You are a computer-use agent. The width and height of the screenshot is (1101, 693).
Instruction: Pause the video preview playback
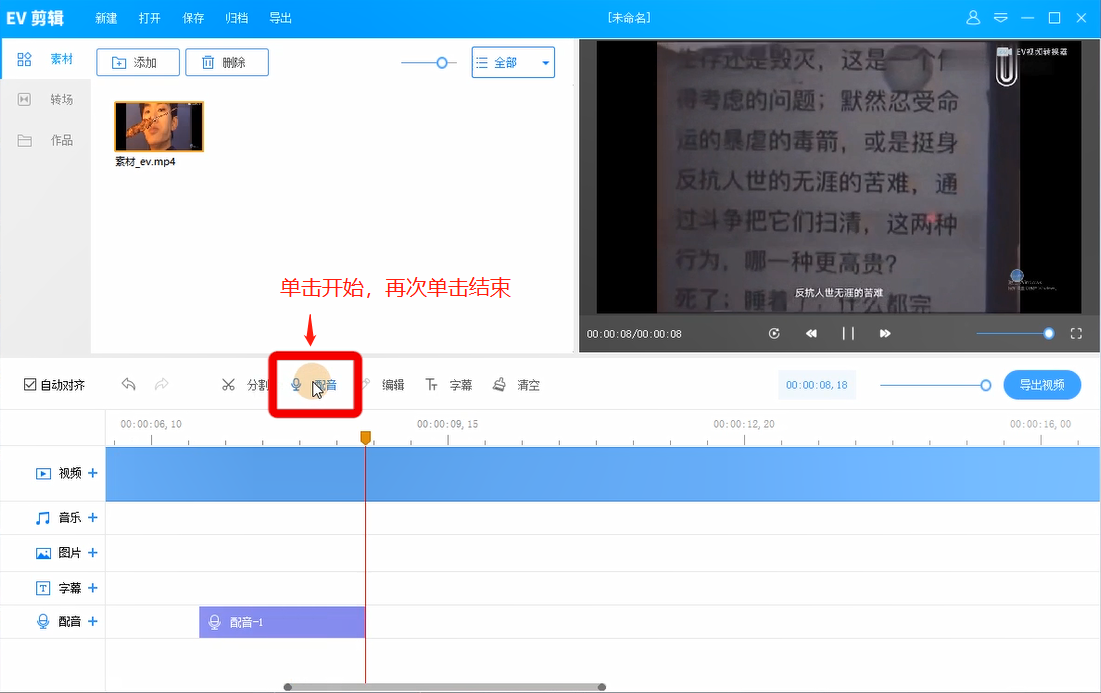pos(848,334)
